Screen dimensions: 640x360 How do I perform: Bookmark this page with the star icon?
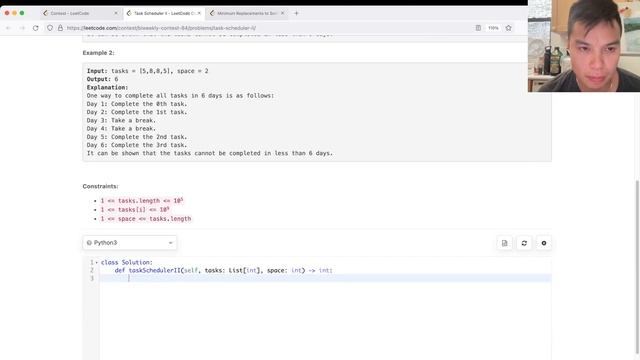point(508,28)
